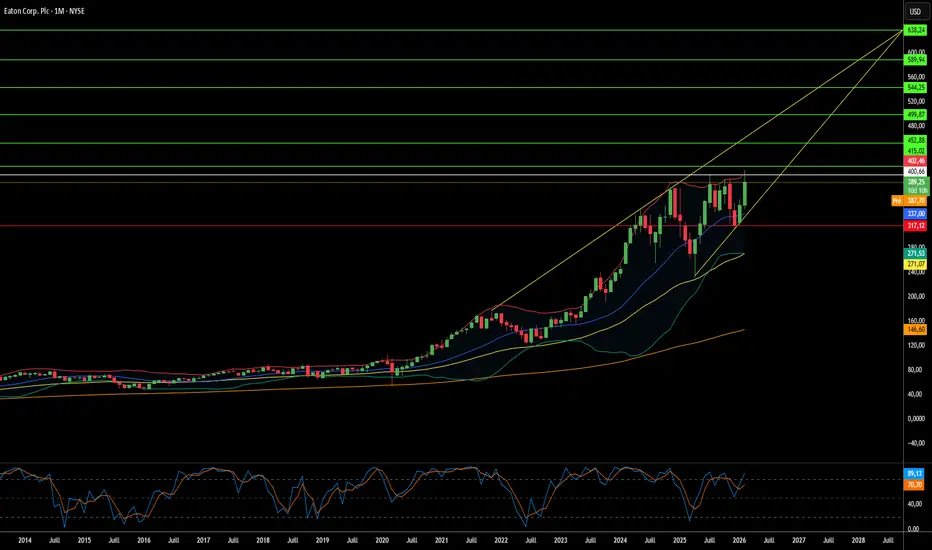Select the 589,94 price level label
The width and height of the screenshot is (932, 550).
tap(915, 60)
